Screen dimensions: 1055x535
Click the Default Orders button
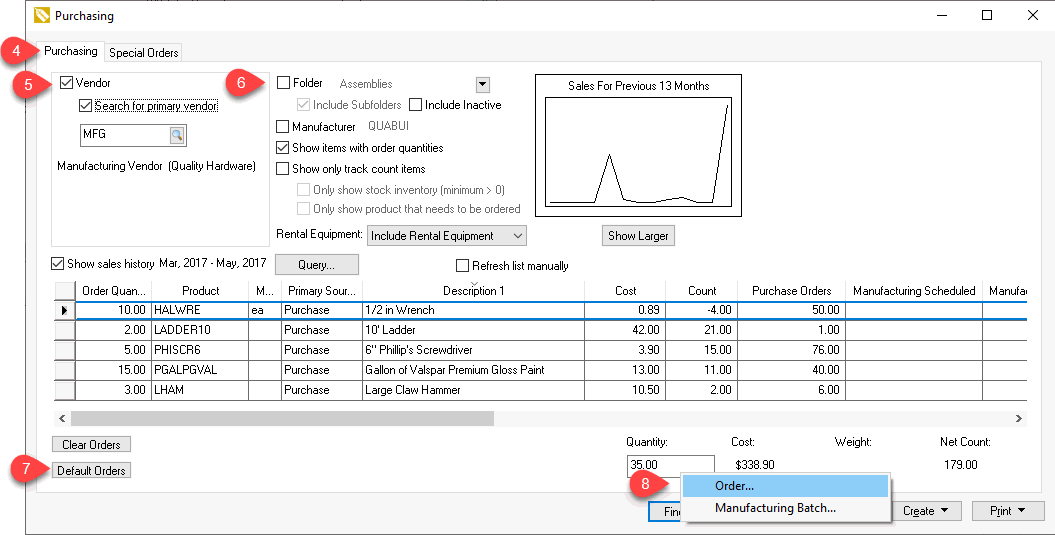92,470
